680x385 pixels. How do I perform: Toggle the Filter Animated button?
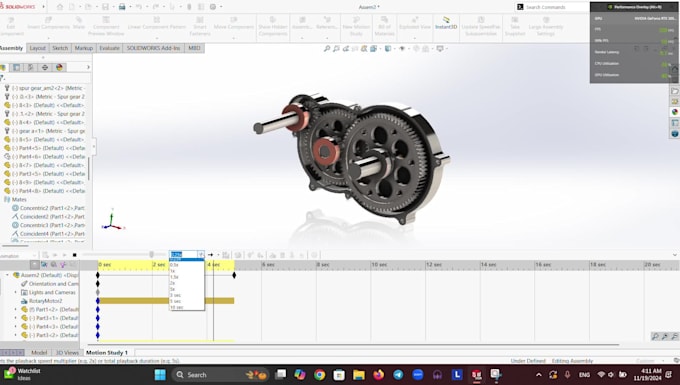(44, 264)
